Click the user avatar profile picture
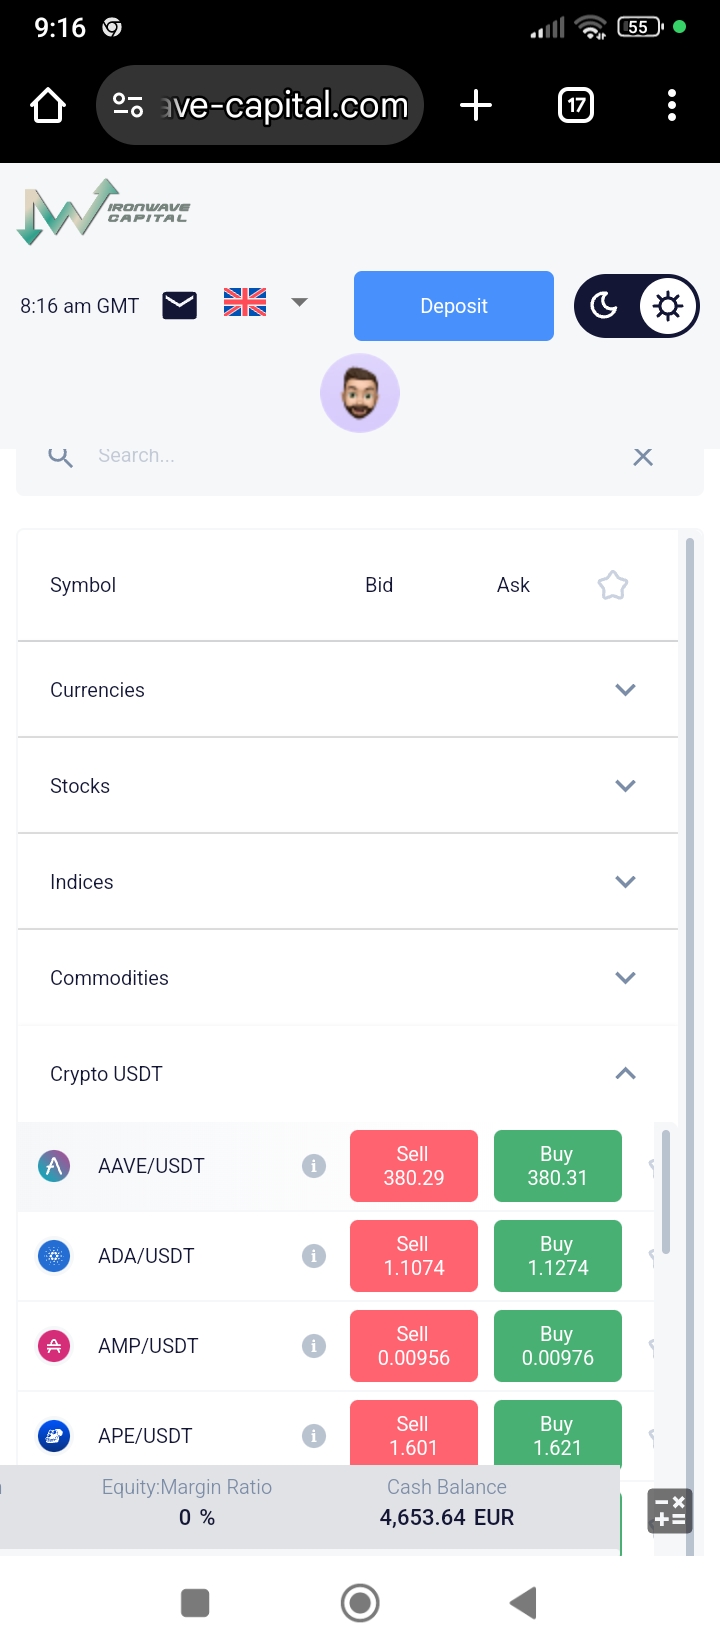 [x=360, y=393]
